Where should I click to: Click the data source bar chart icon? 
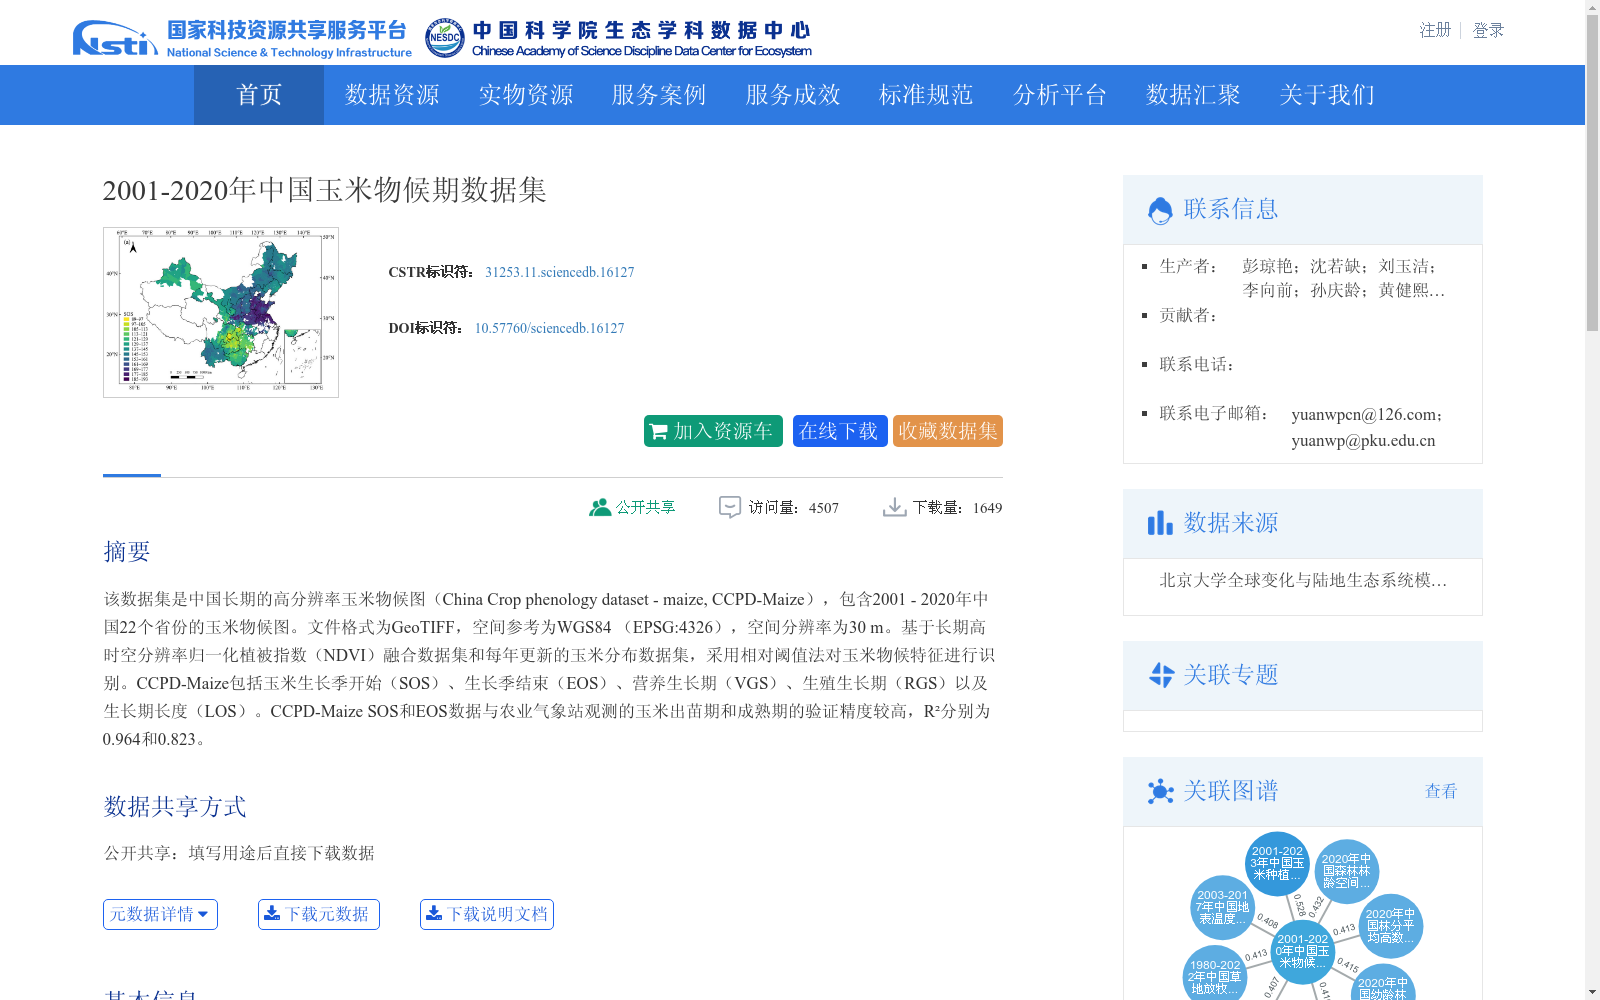(1160, 523)
